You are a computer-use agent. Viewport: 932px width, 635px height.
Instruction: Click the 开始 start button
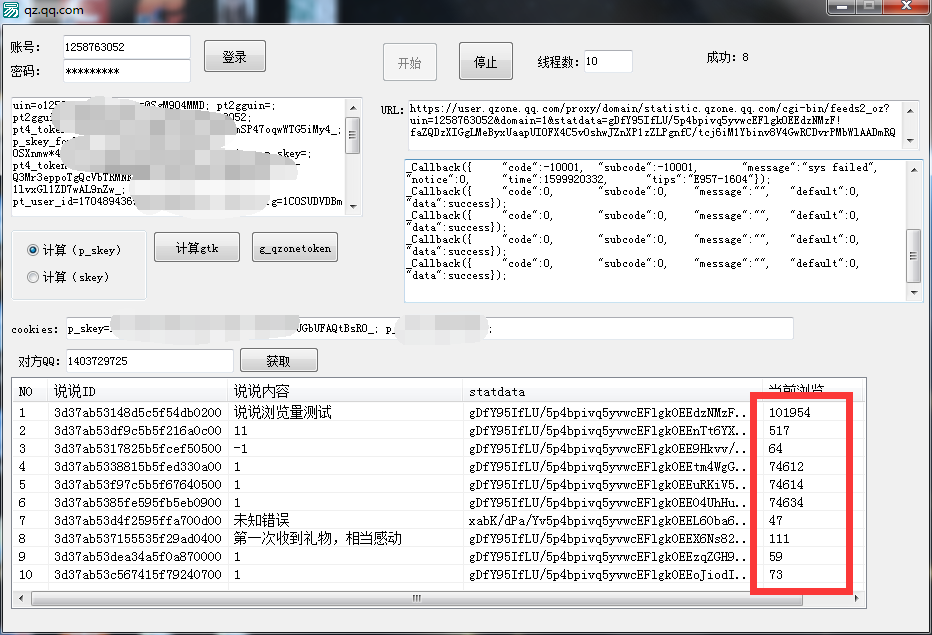pos(410,62)
